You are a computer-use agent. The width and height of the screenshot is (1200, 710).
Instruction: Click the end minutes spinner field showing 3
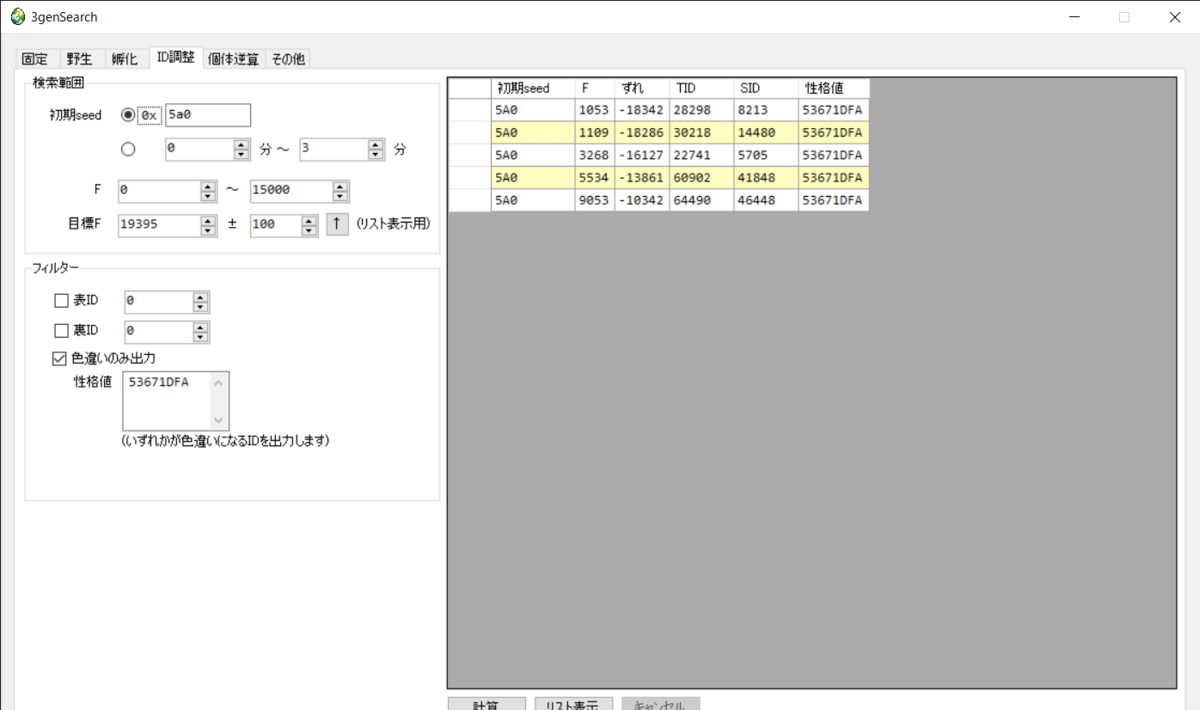341,149
